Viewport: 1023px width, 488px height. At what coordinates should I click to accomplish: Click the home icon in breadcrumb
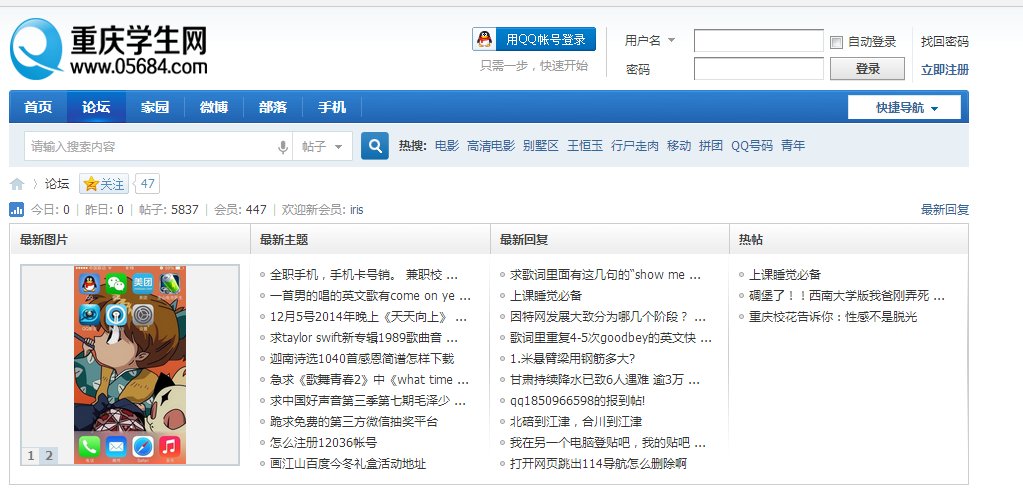point(17,184)
